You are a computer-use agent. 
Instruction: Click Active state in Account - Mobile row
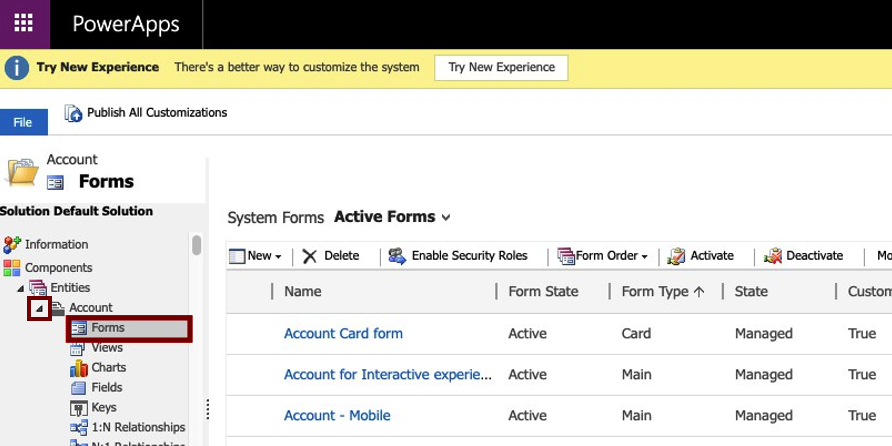tap(527, 415)
